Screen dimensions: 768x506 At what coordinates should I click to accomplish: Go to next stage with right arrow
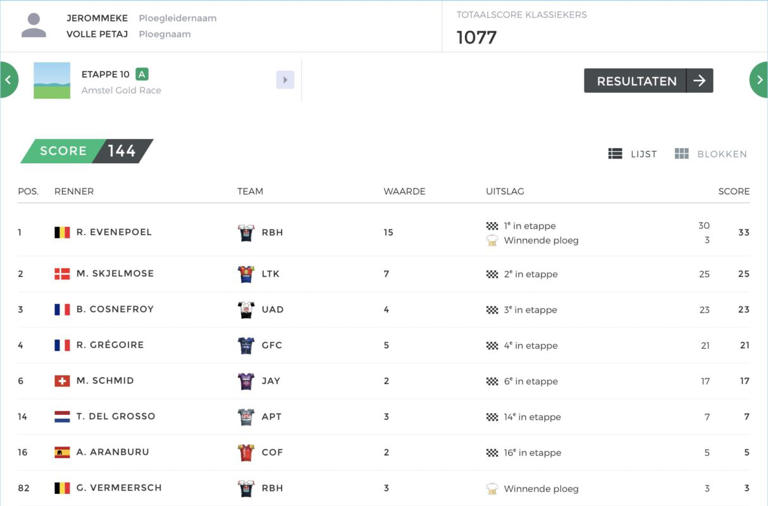pyautogui.click(x=760, y=80)
